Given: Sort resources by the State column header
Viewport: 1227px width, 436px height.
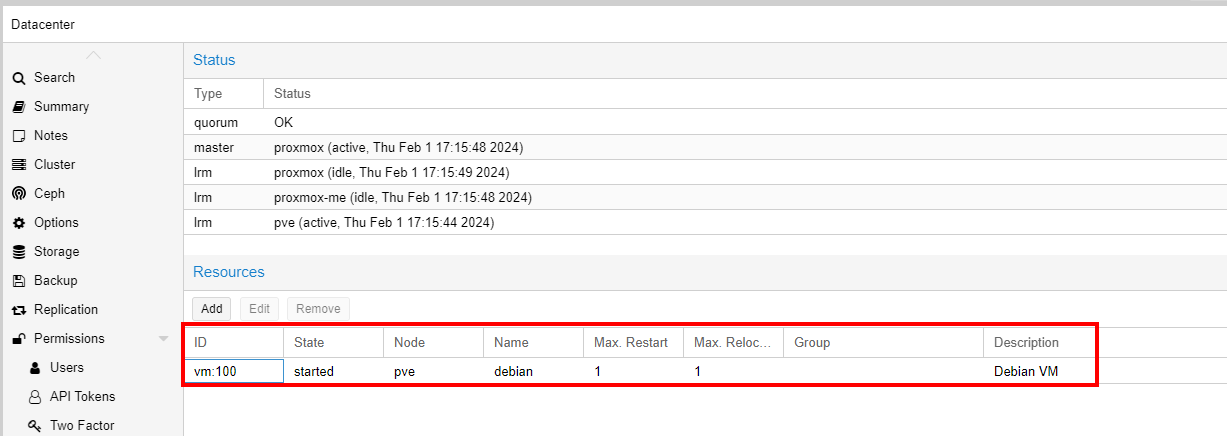Looking at the screenshot, I should click(x=309, y=343).
